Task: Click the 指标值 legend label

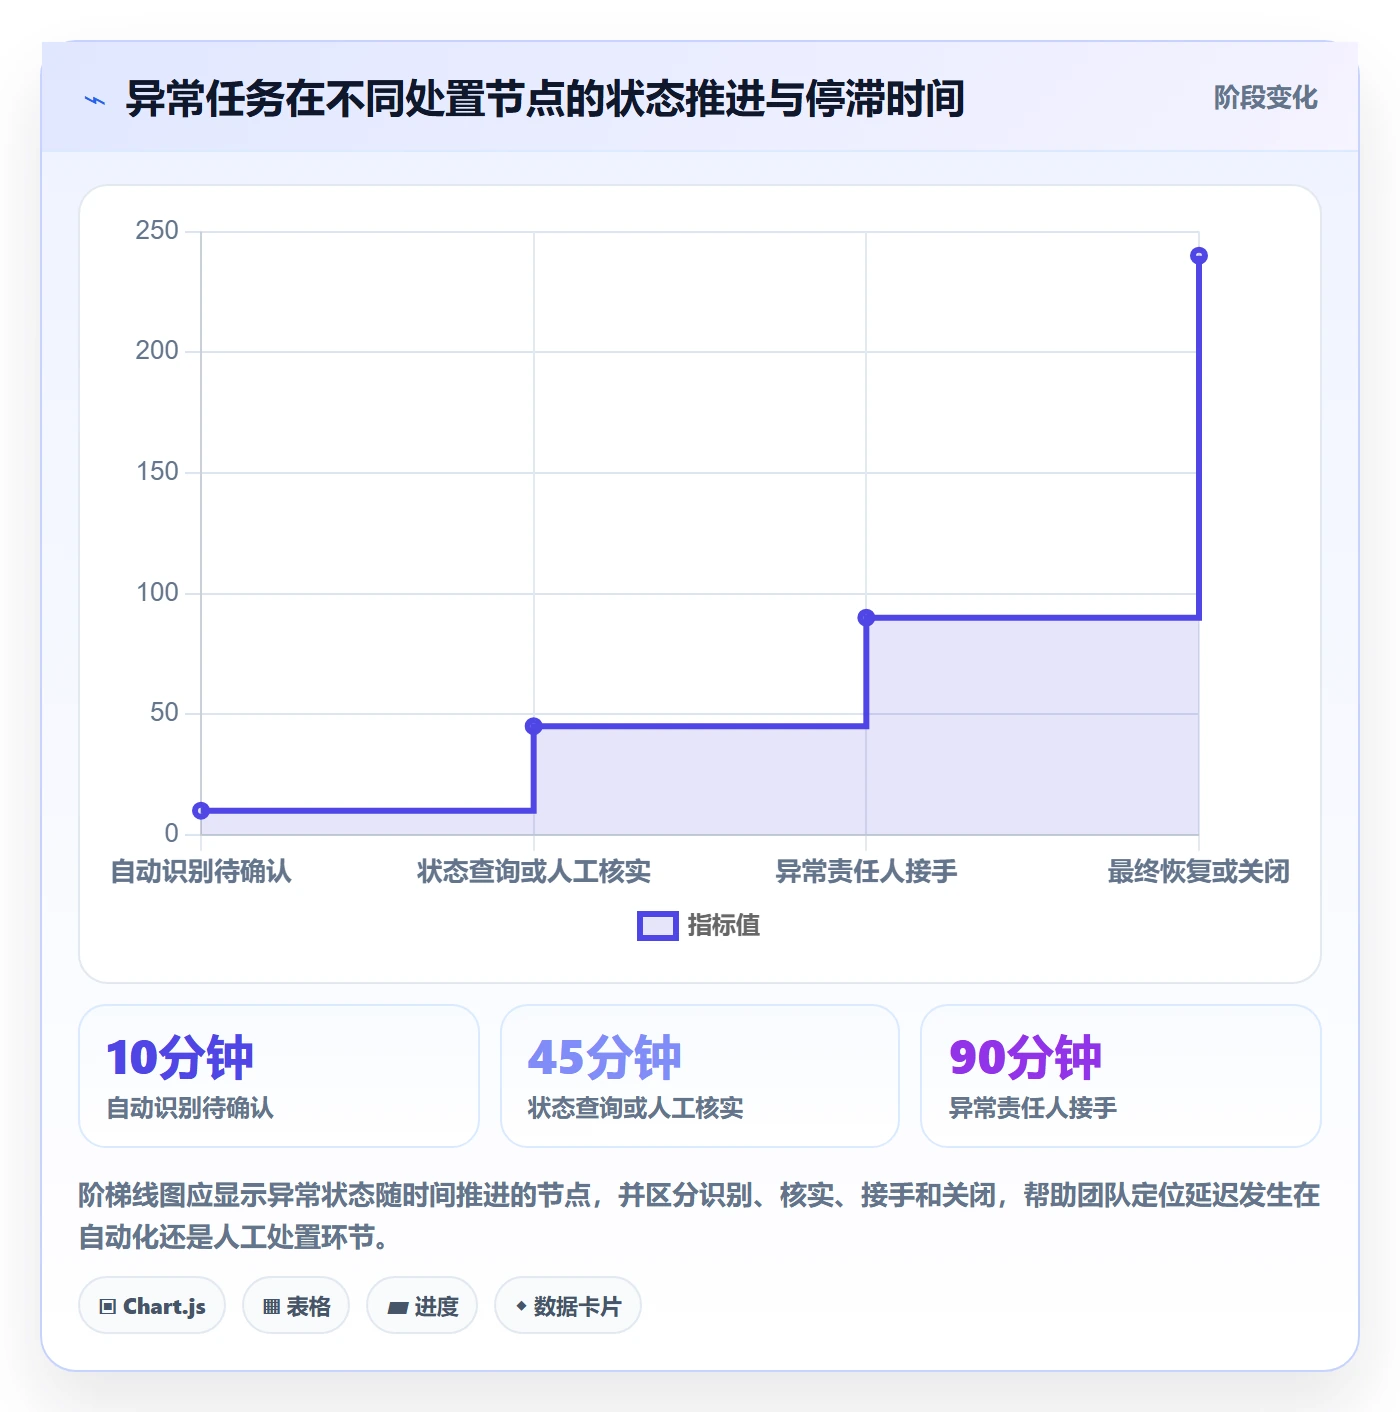Action: coord(724,926)
